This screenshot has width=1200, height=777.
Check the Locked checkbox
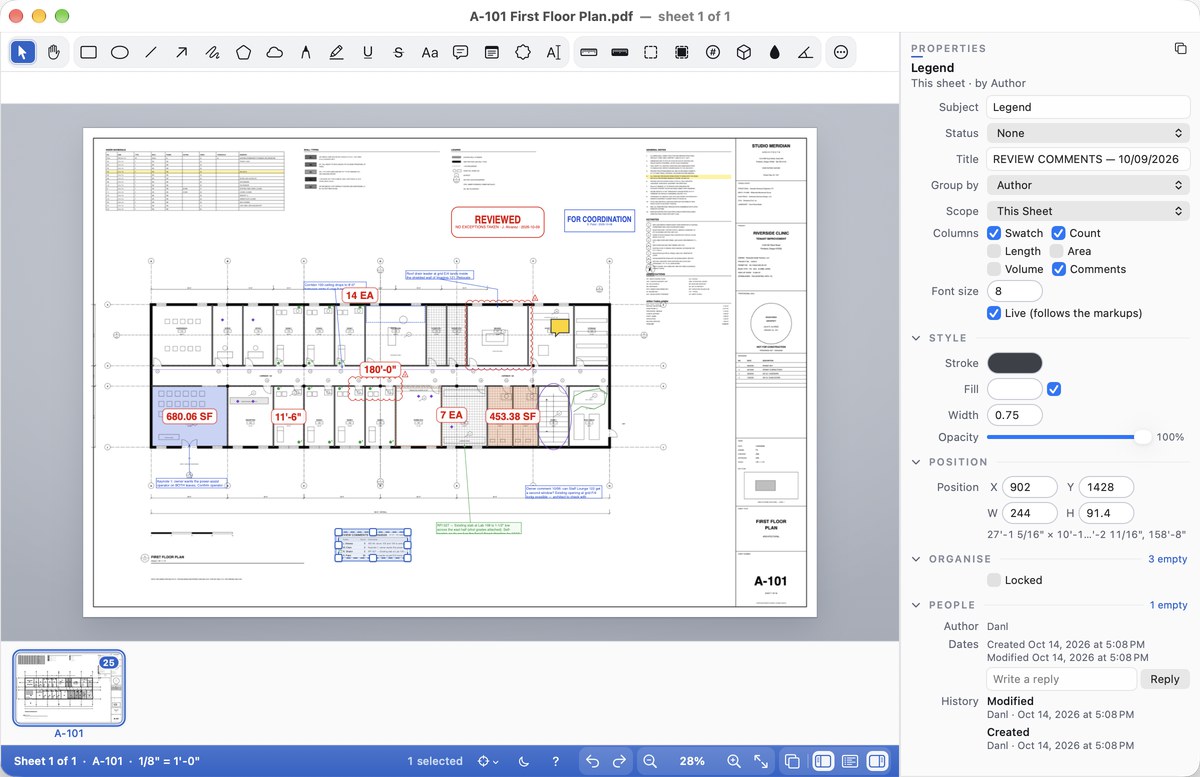pyautogui.click(x=994, y=580)
